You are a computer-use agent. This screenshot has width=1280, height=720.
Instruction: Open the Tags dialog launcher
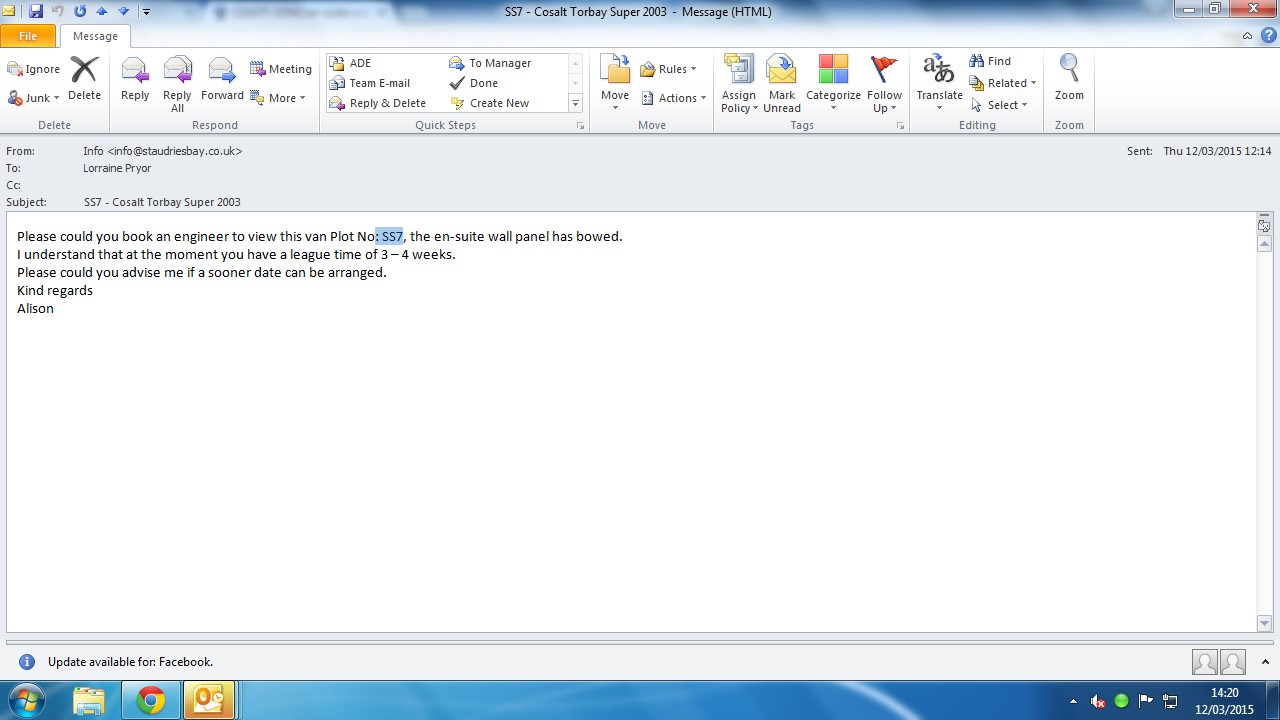[x=900, y=126]
